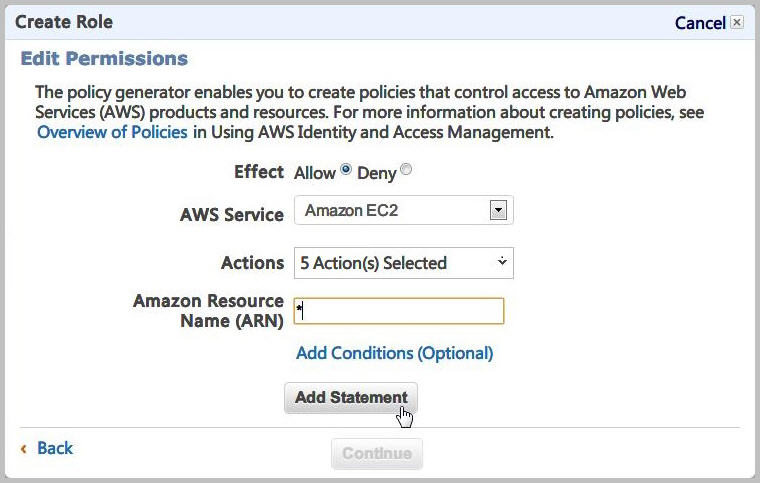760x483 pixels.
Task: Click Add Conditions (Optional) link
Action: click(x=394, y=353)
